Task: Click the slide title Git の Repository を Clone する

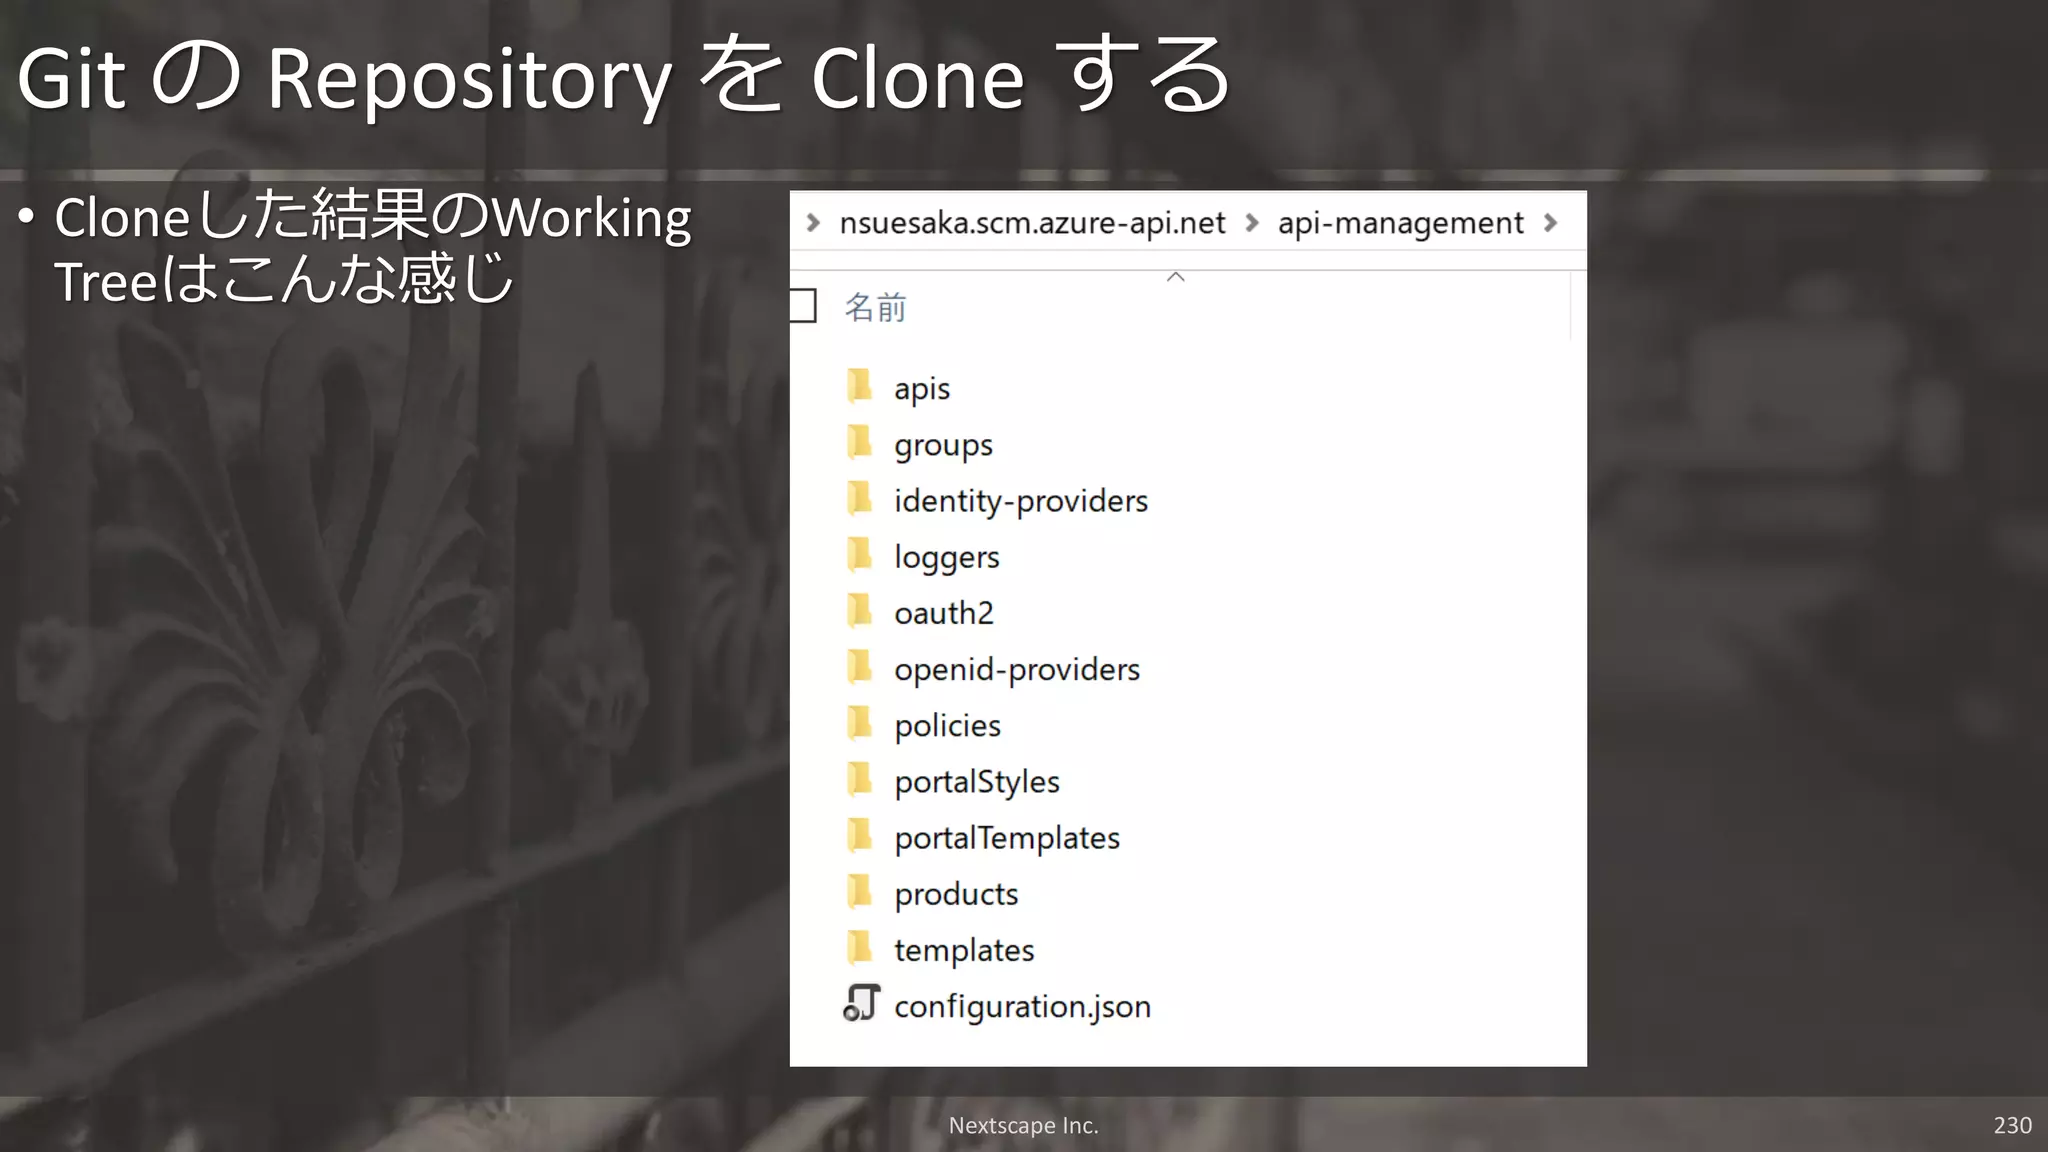Action: (x=624, y=76)
